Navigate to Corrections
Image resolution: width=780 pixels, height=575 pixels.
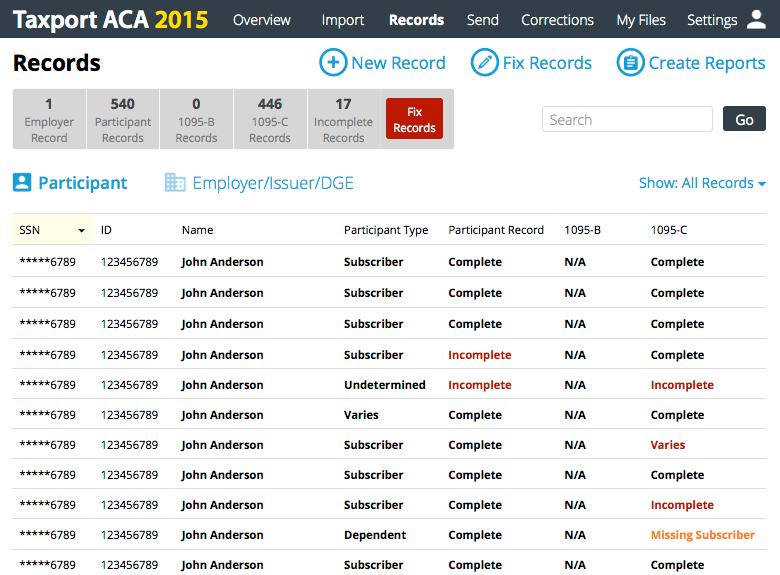tap(557, 20)
